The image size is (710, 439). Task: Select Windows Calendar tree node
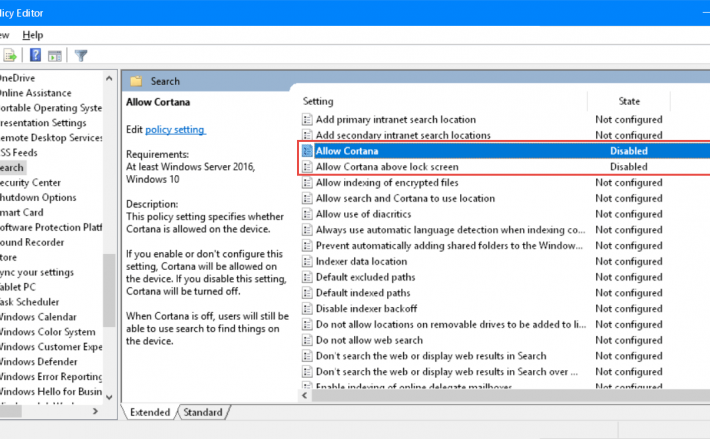coord(38,317)
